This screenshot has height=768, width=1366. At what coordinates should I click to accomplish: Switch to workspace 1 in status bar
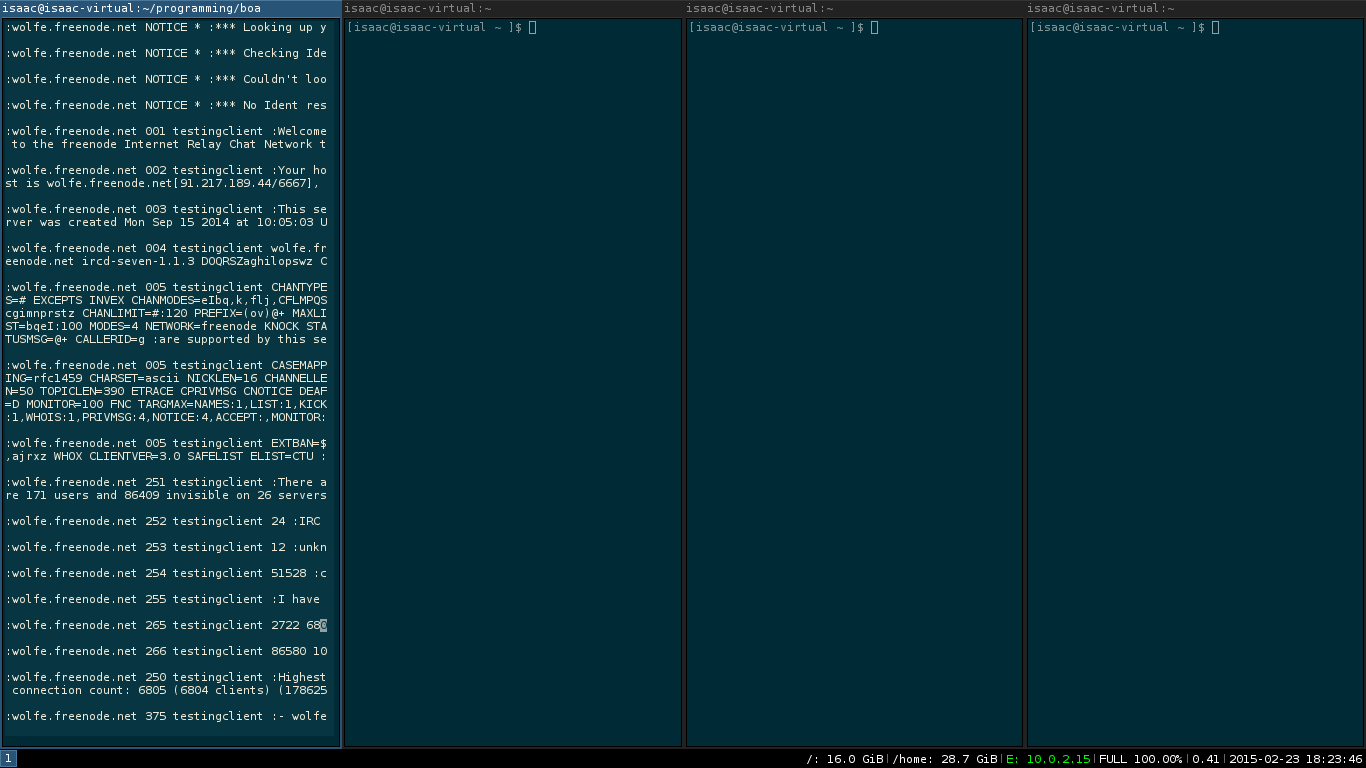[x=8, y=759]
